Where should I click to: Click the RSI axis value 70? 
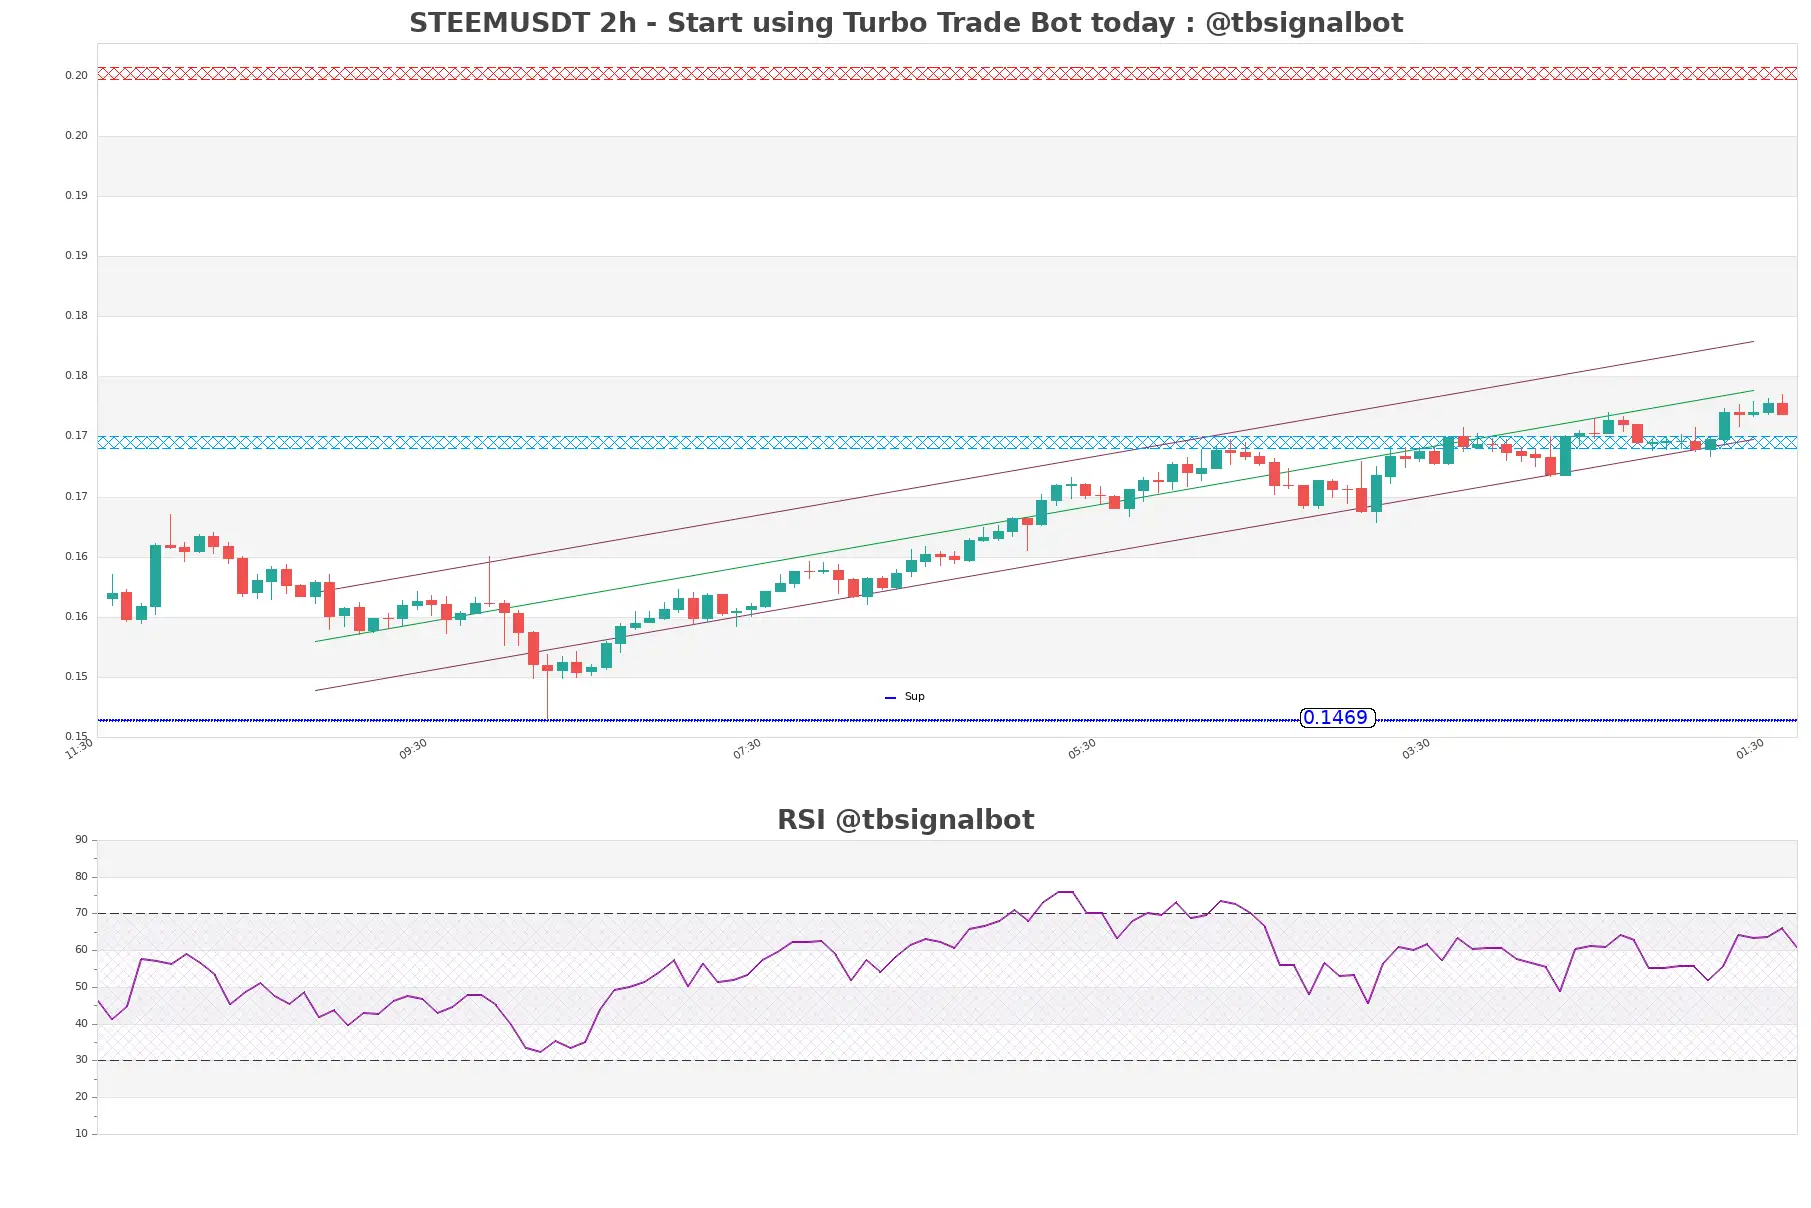[81, 913]
